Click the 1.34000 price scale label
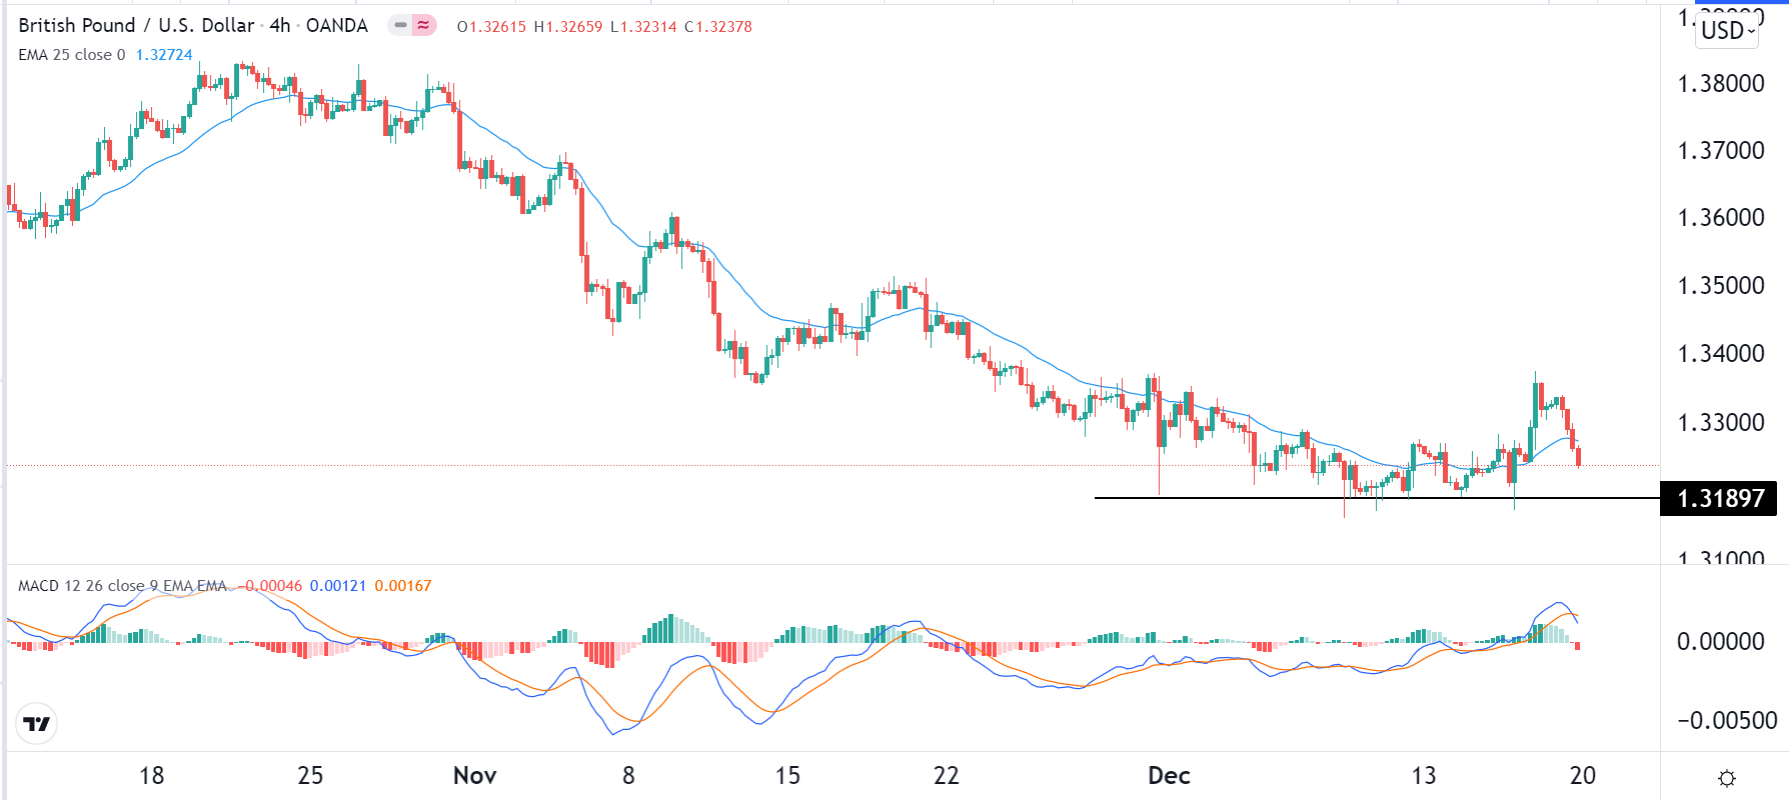 point(1720,353)
